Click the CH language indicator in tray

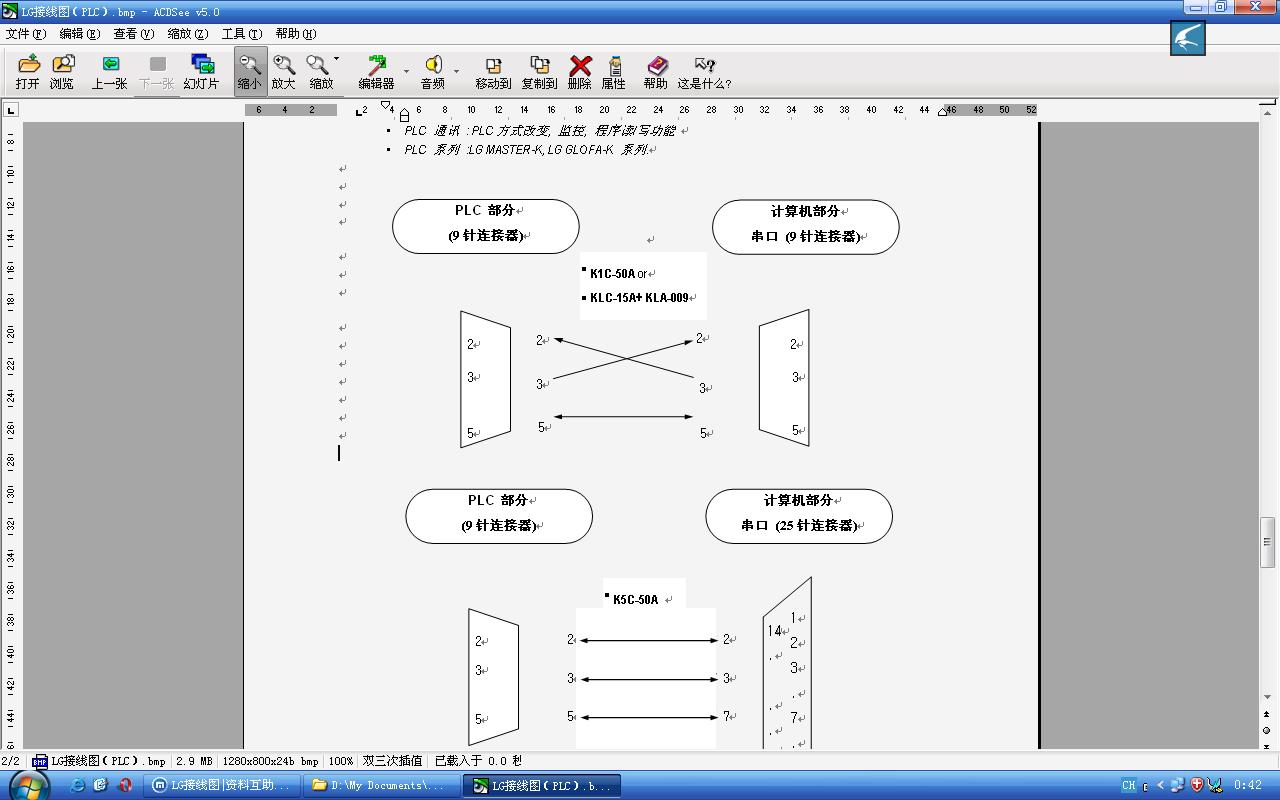tap(1128, 785)
